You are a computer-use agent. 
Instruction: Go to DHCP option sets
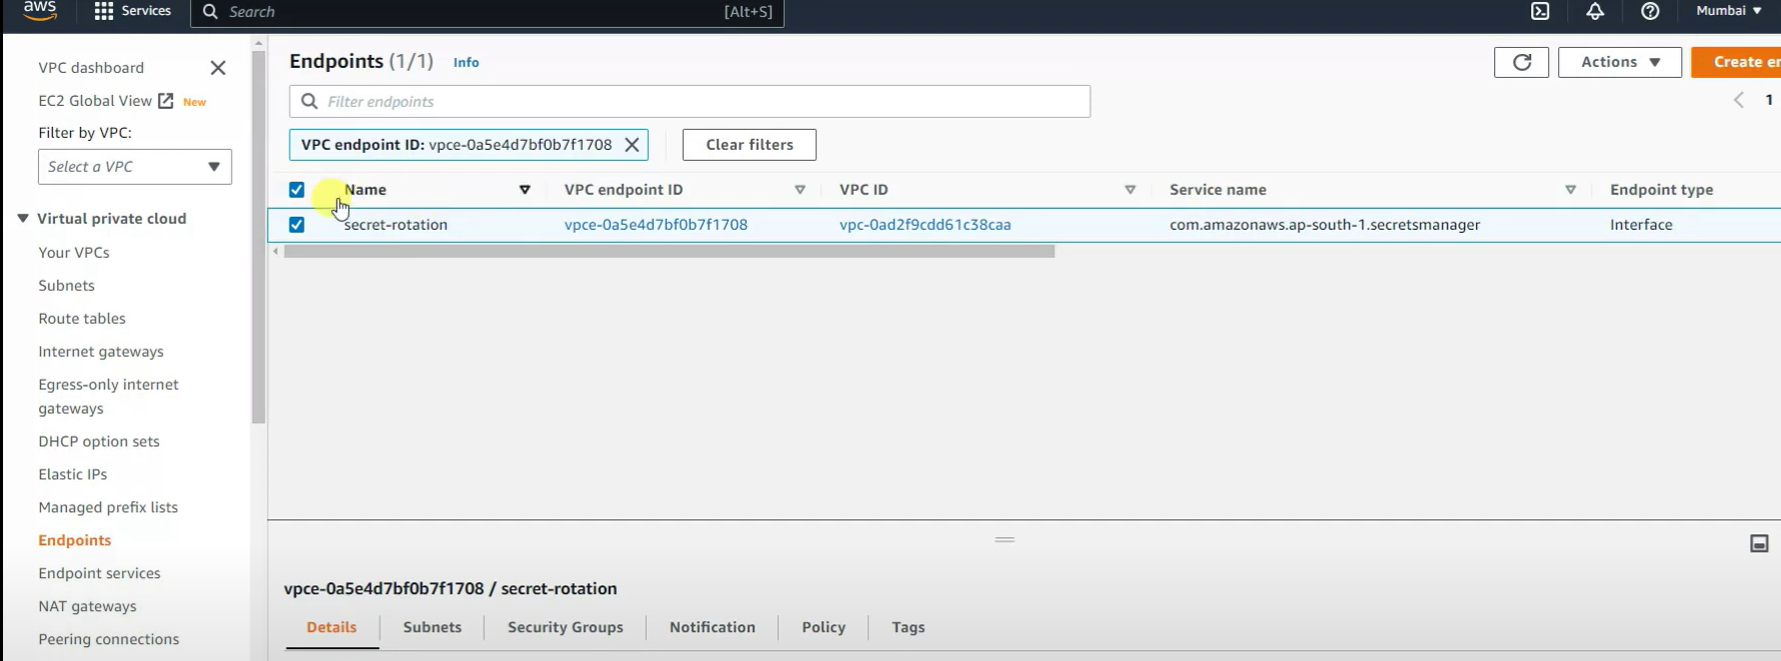99,442
